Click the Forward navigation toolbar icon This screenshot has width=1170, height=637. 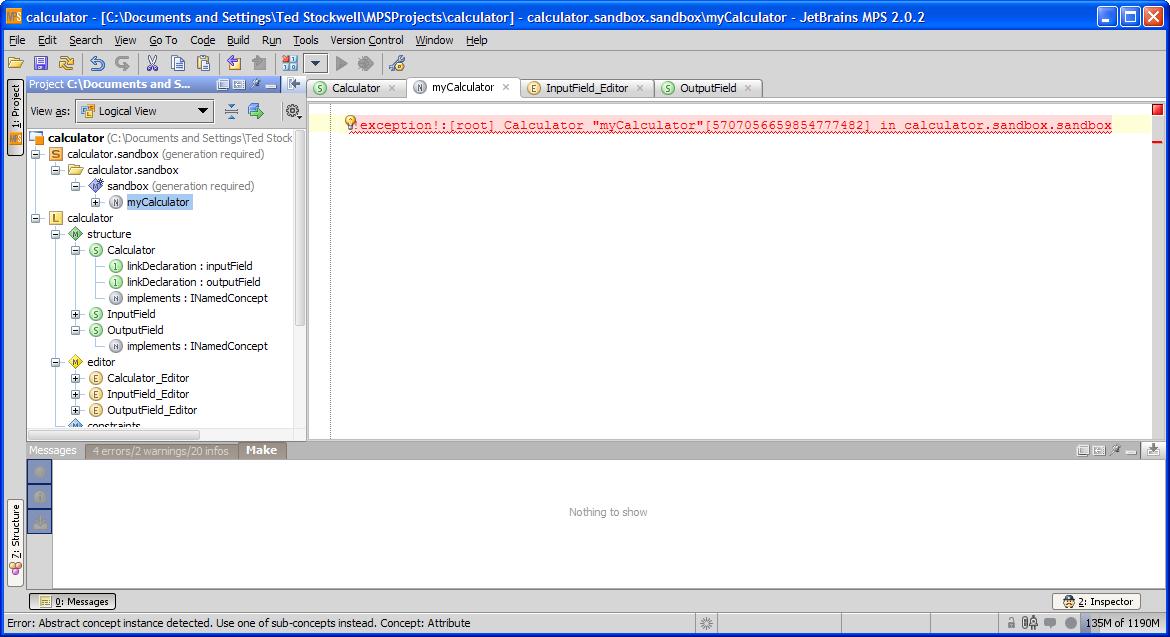coord(259,63)
